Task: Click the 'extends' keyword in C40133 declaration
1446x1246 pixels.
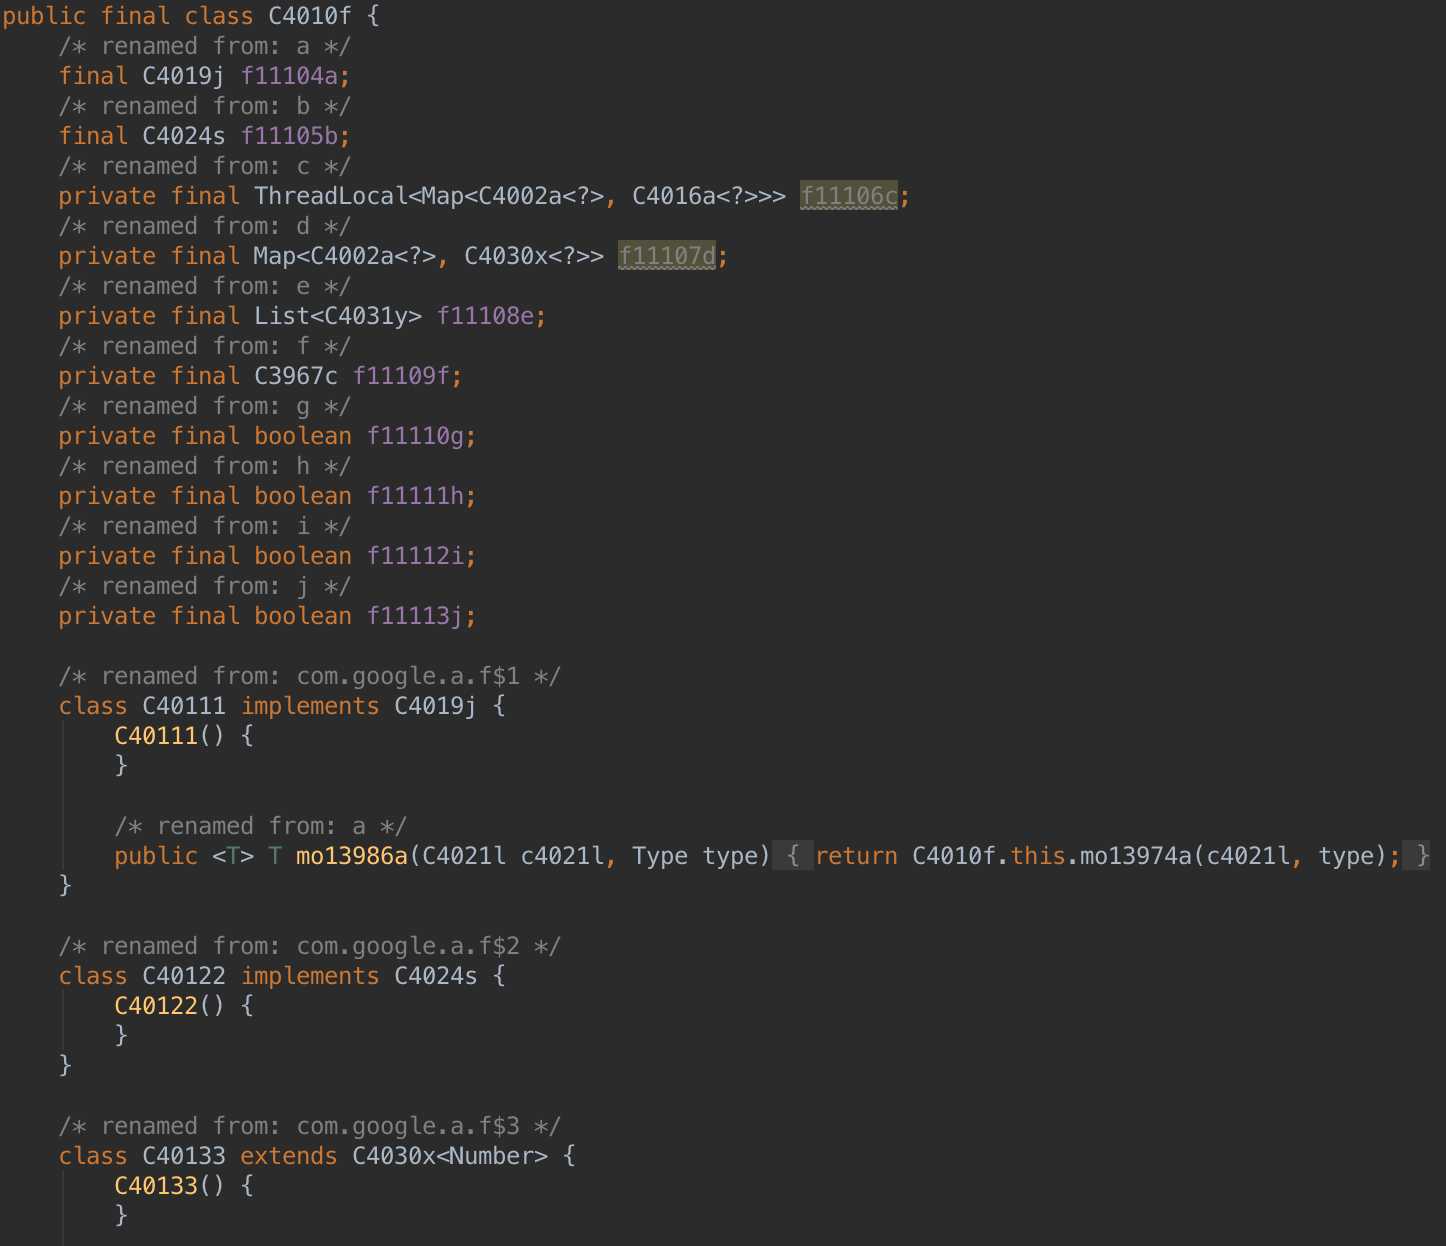Action: click(x=289, y=1156)
